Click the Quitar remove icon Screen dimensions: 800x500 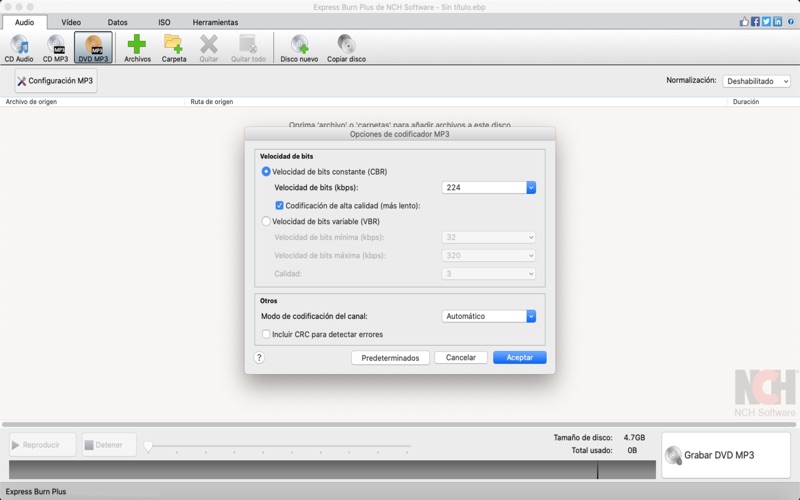[209, 48]
